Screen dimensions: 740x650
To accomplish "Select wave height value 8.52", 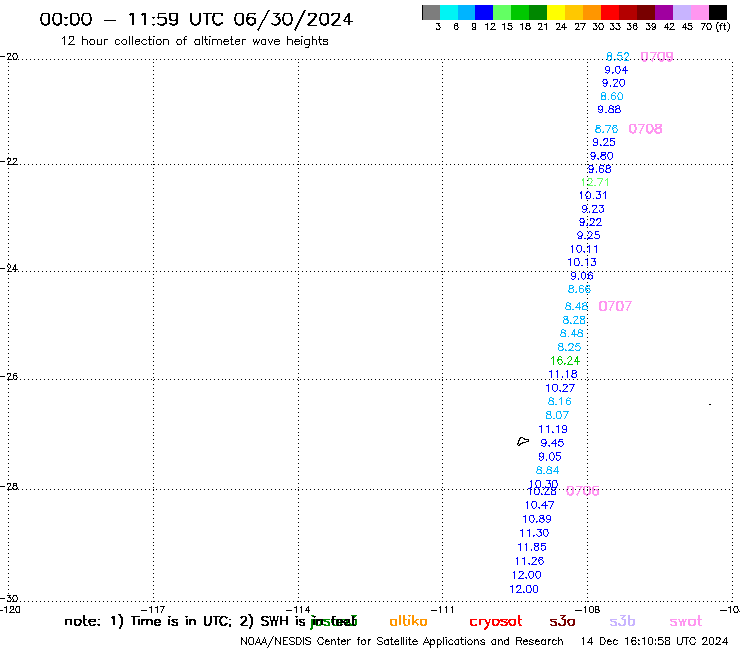I will pyautogui.click(x=618, y=57).
